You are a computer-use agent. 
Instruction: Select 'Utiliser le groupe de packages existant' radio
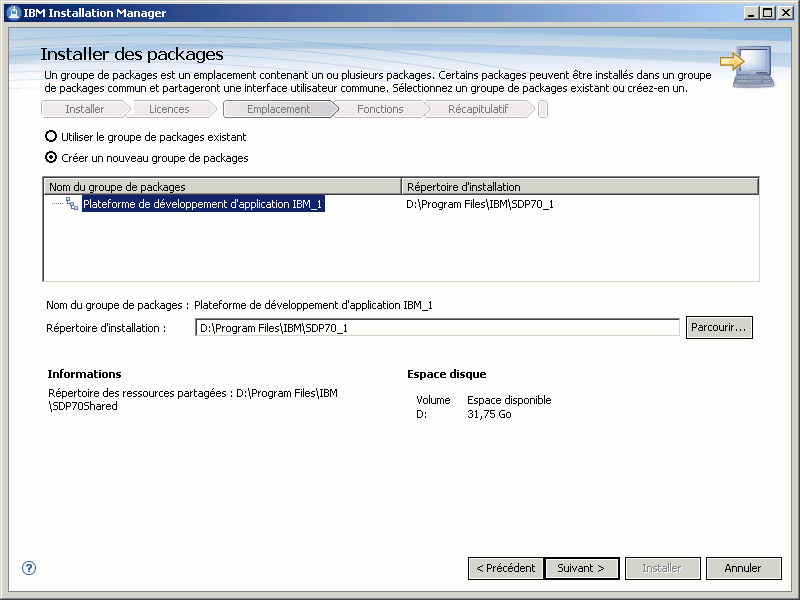coord(51,136)
